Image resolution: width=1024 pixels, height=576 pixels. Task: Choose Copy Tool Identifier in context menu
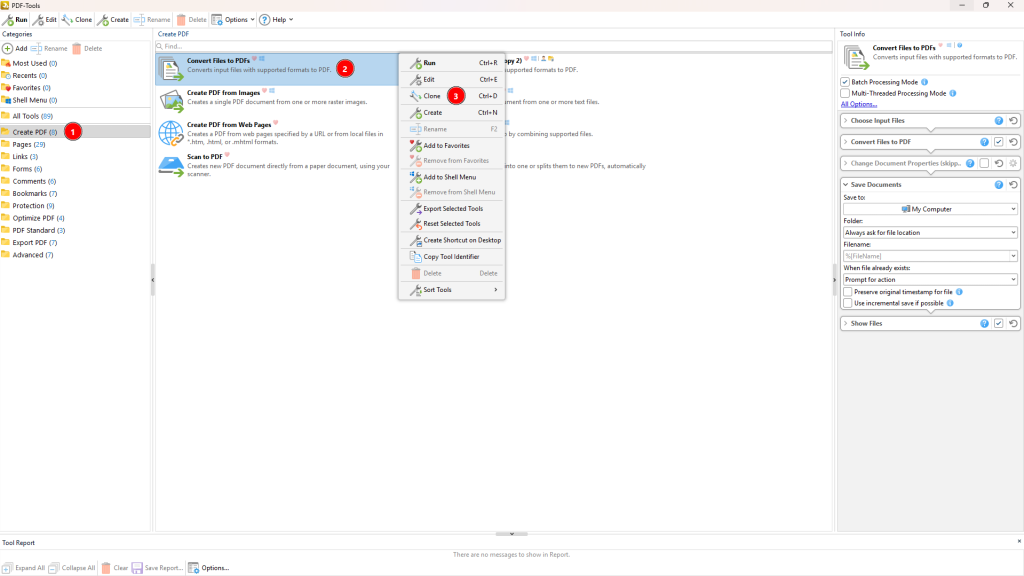[x=452, y=257]
